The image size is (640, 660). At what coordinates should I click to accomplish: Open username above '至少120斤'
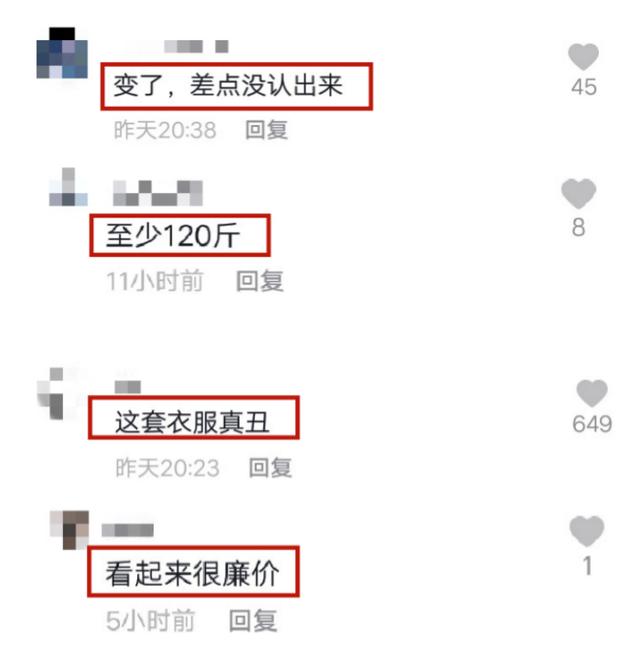[x=158, y=193]
